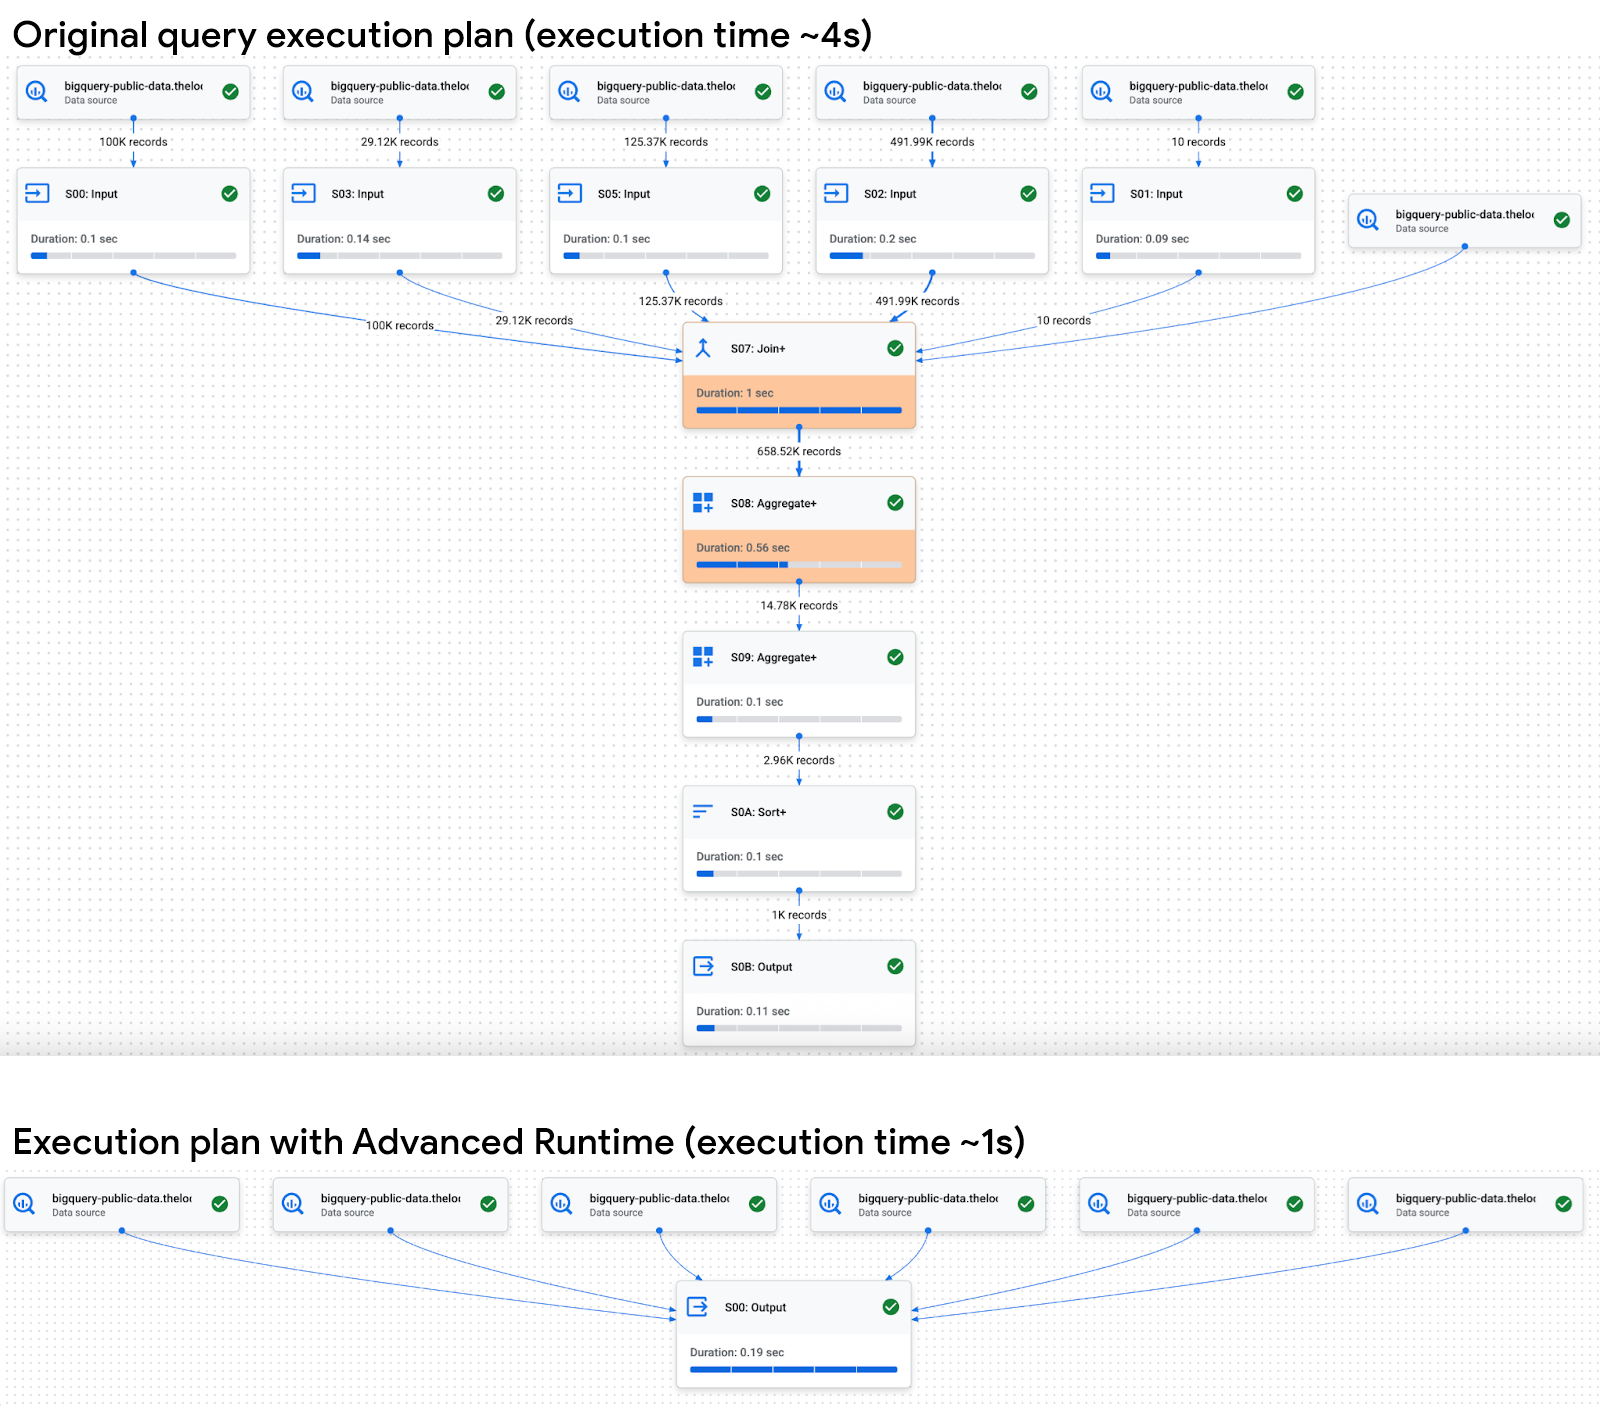Select the '658.52K records' edge label
Viewport: 1600px width, 1412px height.
point(799,451)
